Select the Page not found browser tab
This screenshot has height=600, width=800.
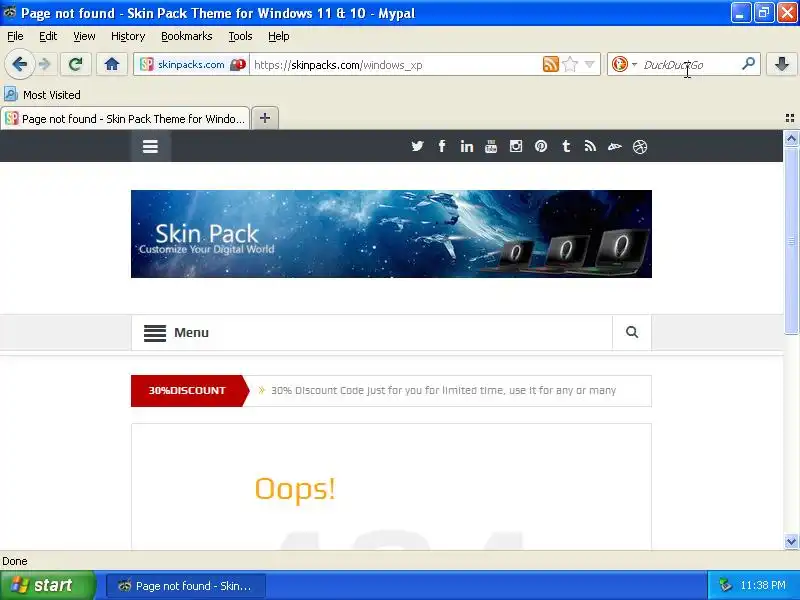pos(125,119)
